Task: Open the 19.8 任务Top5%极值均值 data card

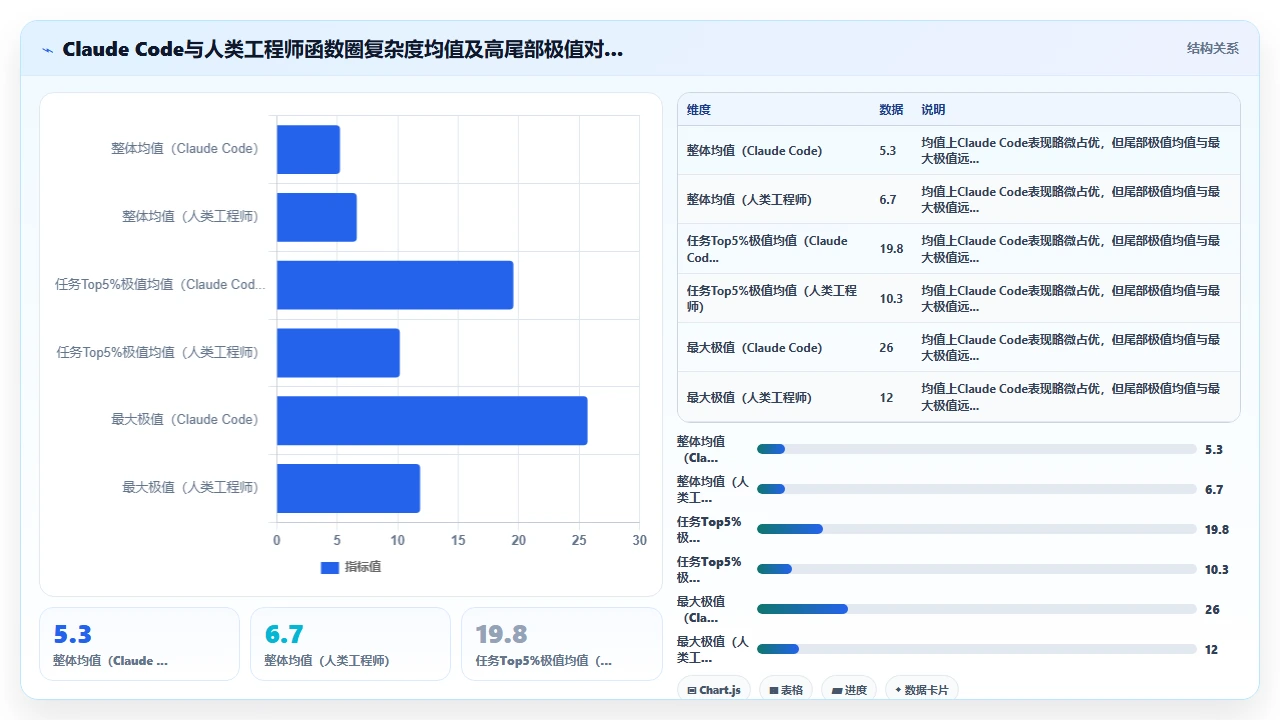Action: click(562, 644)
